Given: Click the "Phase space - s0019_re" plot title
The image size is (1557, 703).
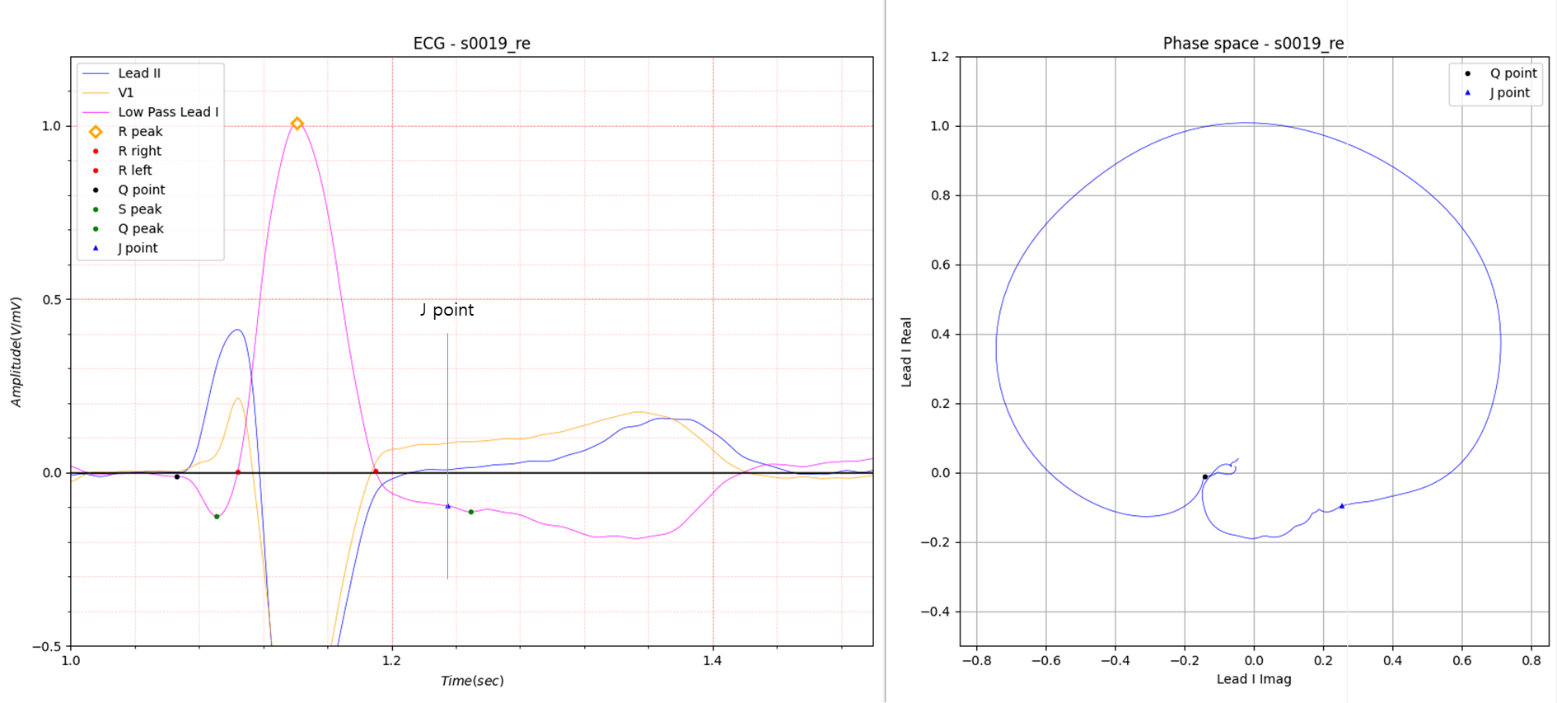Looking at the screenshot, I should coord(1253,43).
